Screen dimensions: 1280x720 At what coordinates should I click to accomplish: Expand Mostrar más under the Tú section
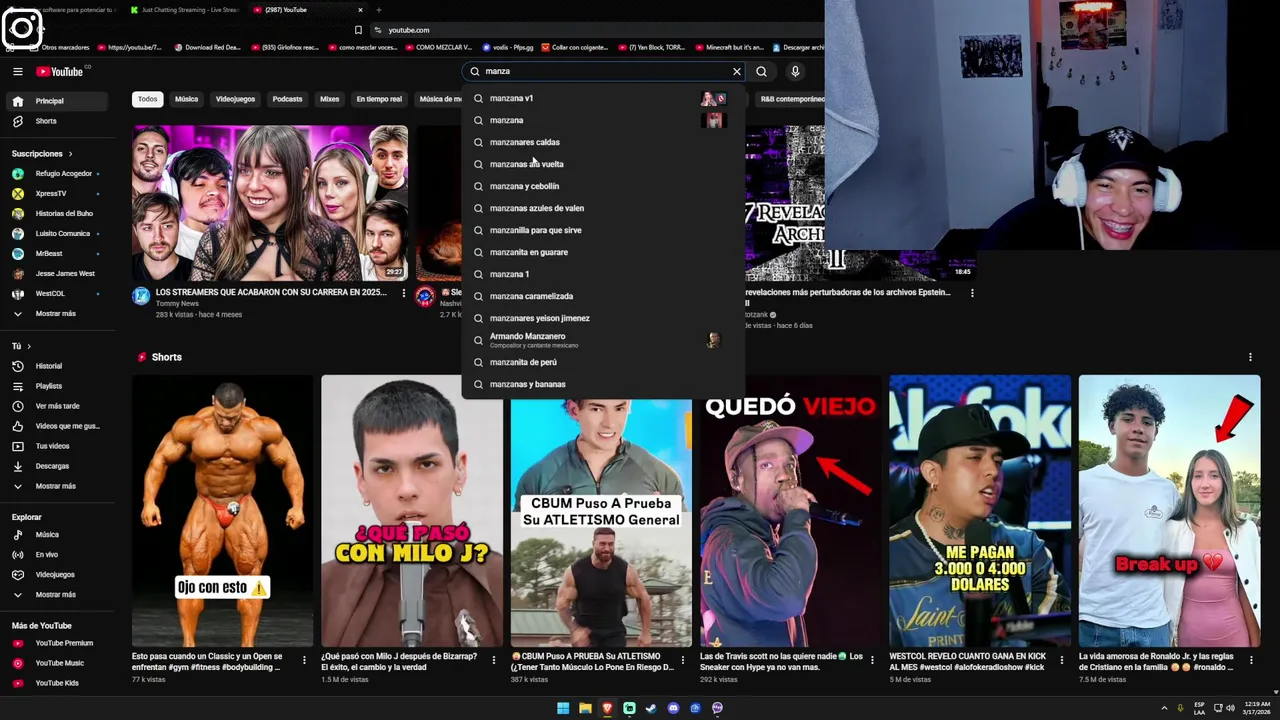(x=58, y=486)
